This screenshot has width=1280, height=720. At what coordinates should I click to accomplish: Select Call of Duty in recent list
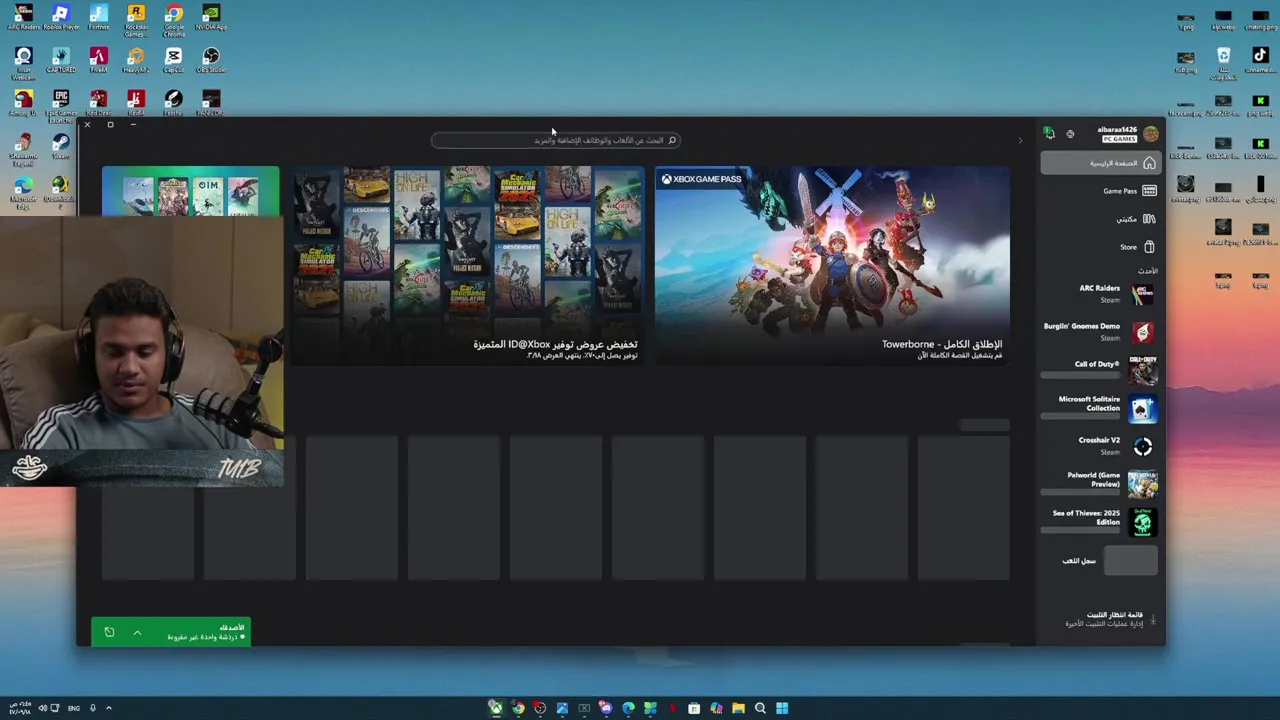(x=1099, y=370)
